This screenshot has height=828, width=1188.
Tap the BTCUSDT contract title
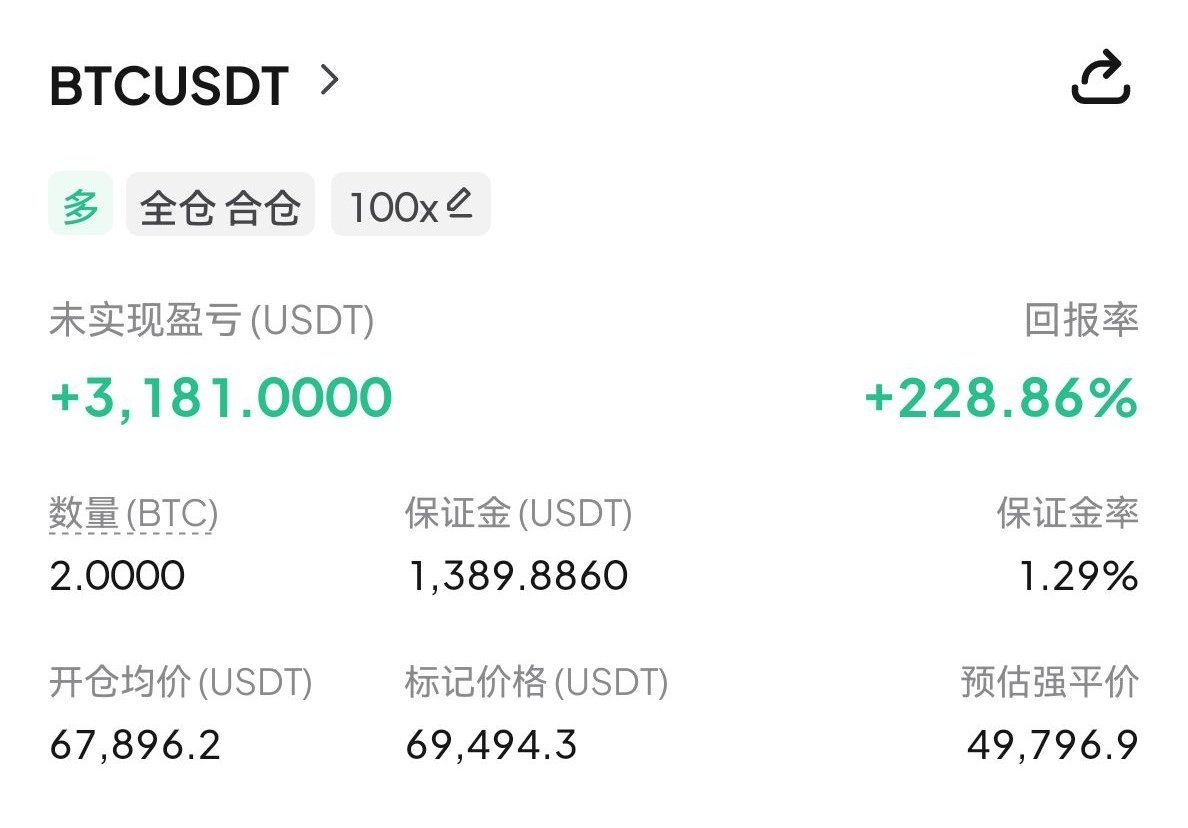click(x=169, y=86)
